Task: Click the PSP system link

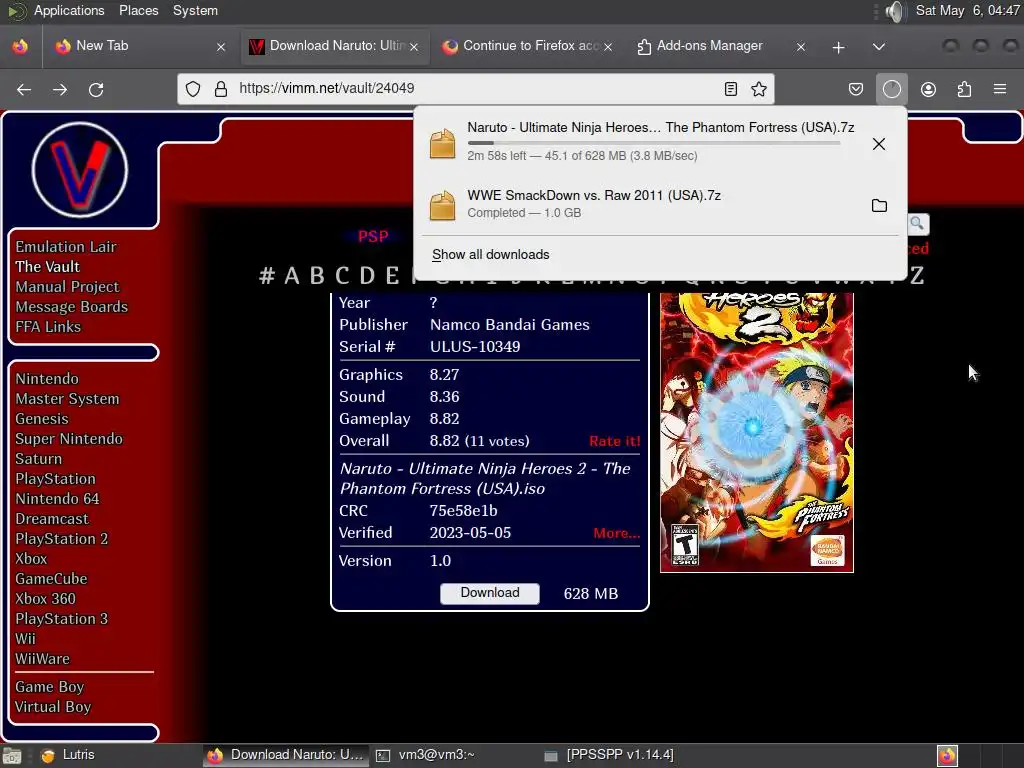Action: click(373, 236)
